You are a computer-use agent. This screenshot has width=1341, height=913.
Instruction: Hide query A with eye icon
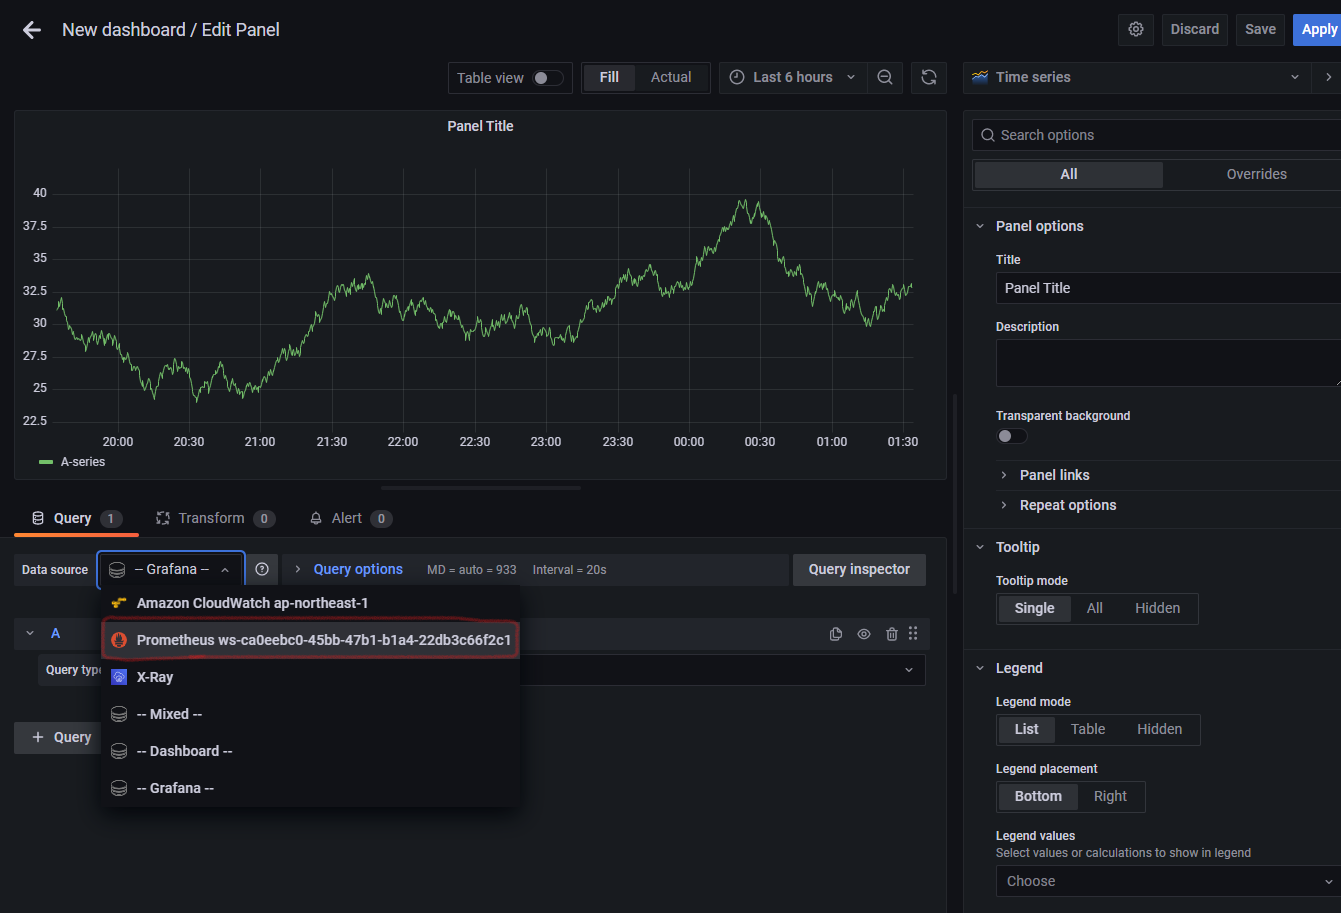[864, 634]
